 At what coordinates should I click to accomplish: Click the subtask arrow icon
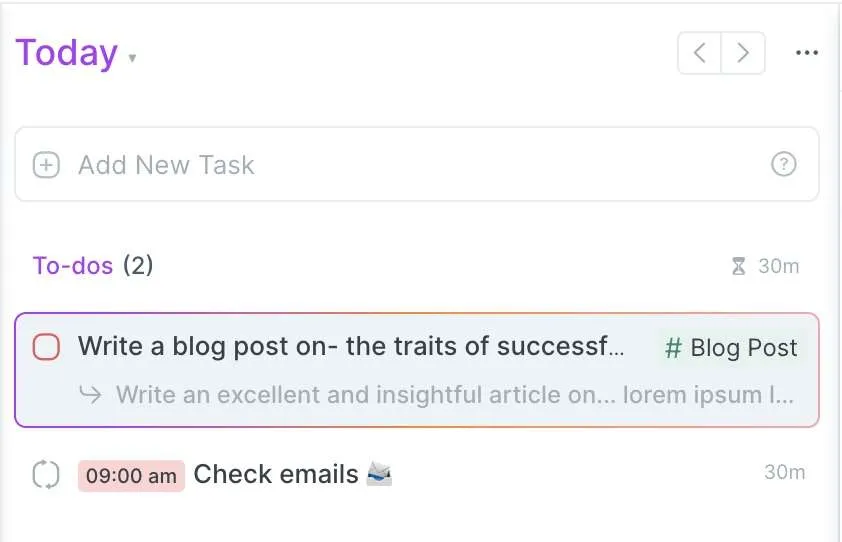coord(90,395)
